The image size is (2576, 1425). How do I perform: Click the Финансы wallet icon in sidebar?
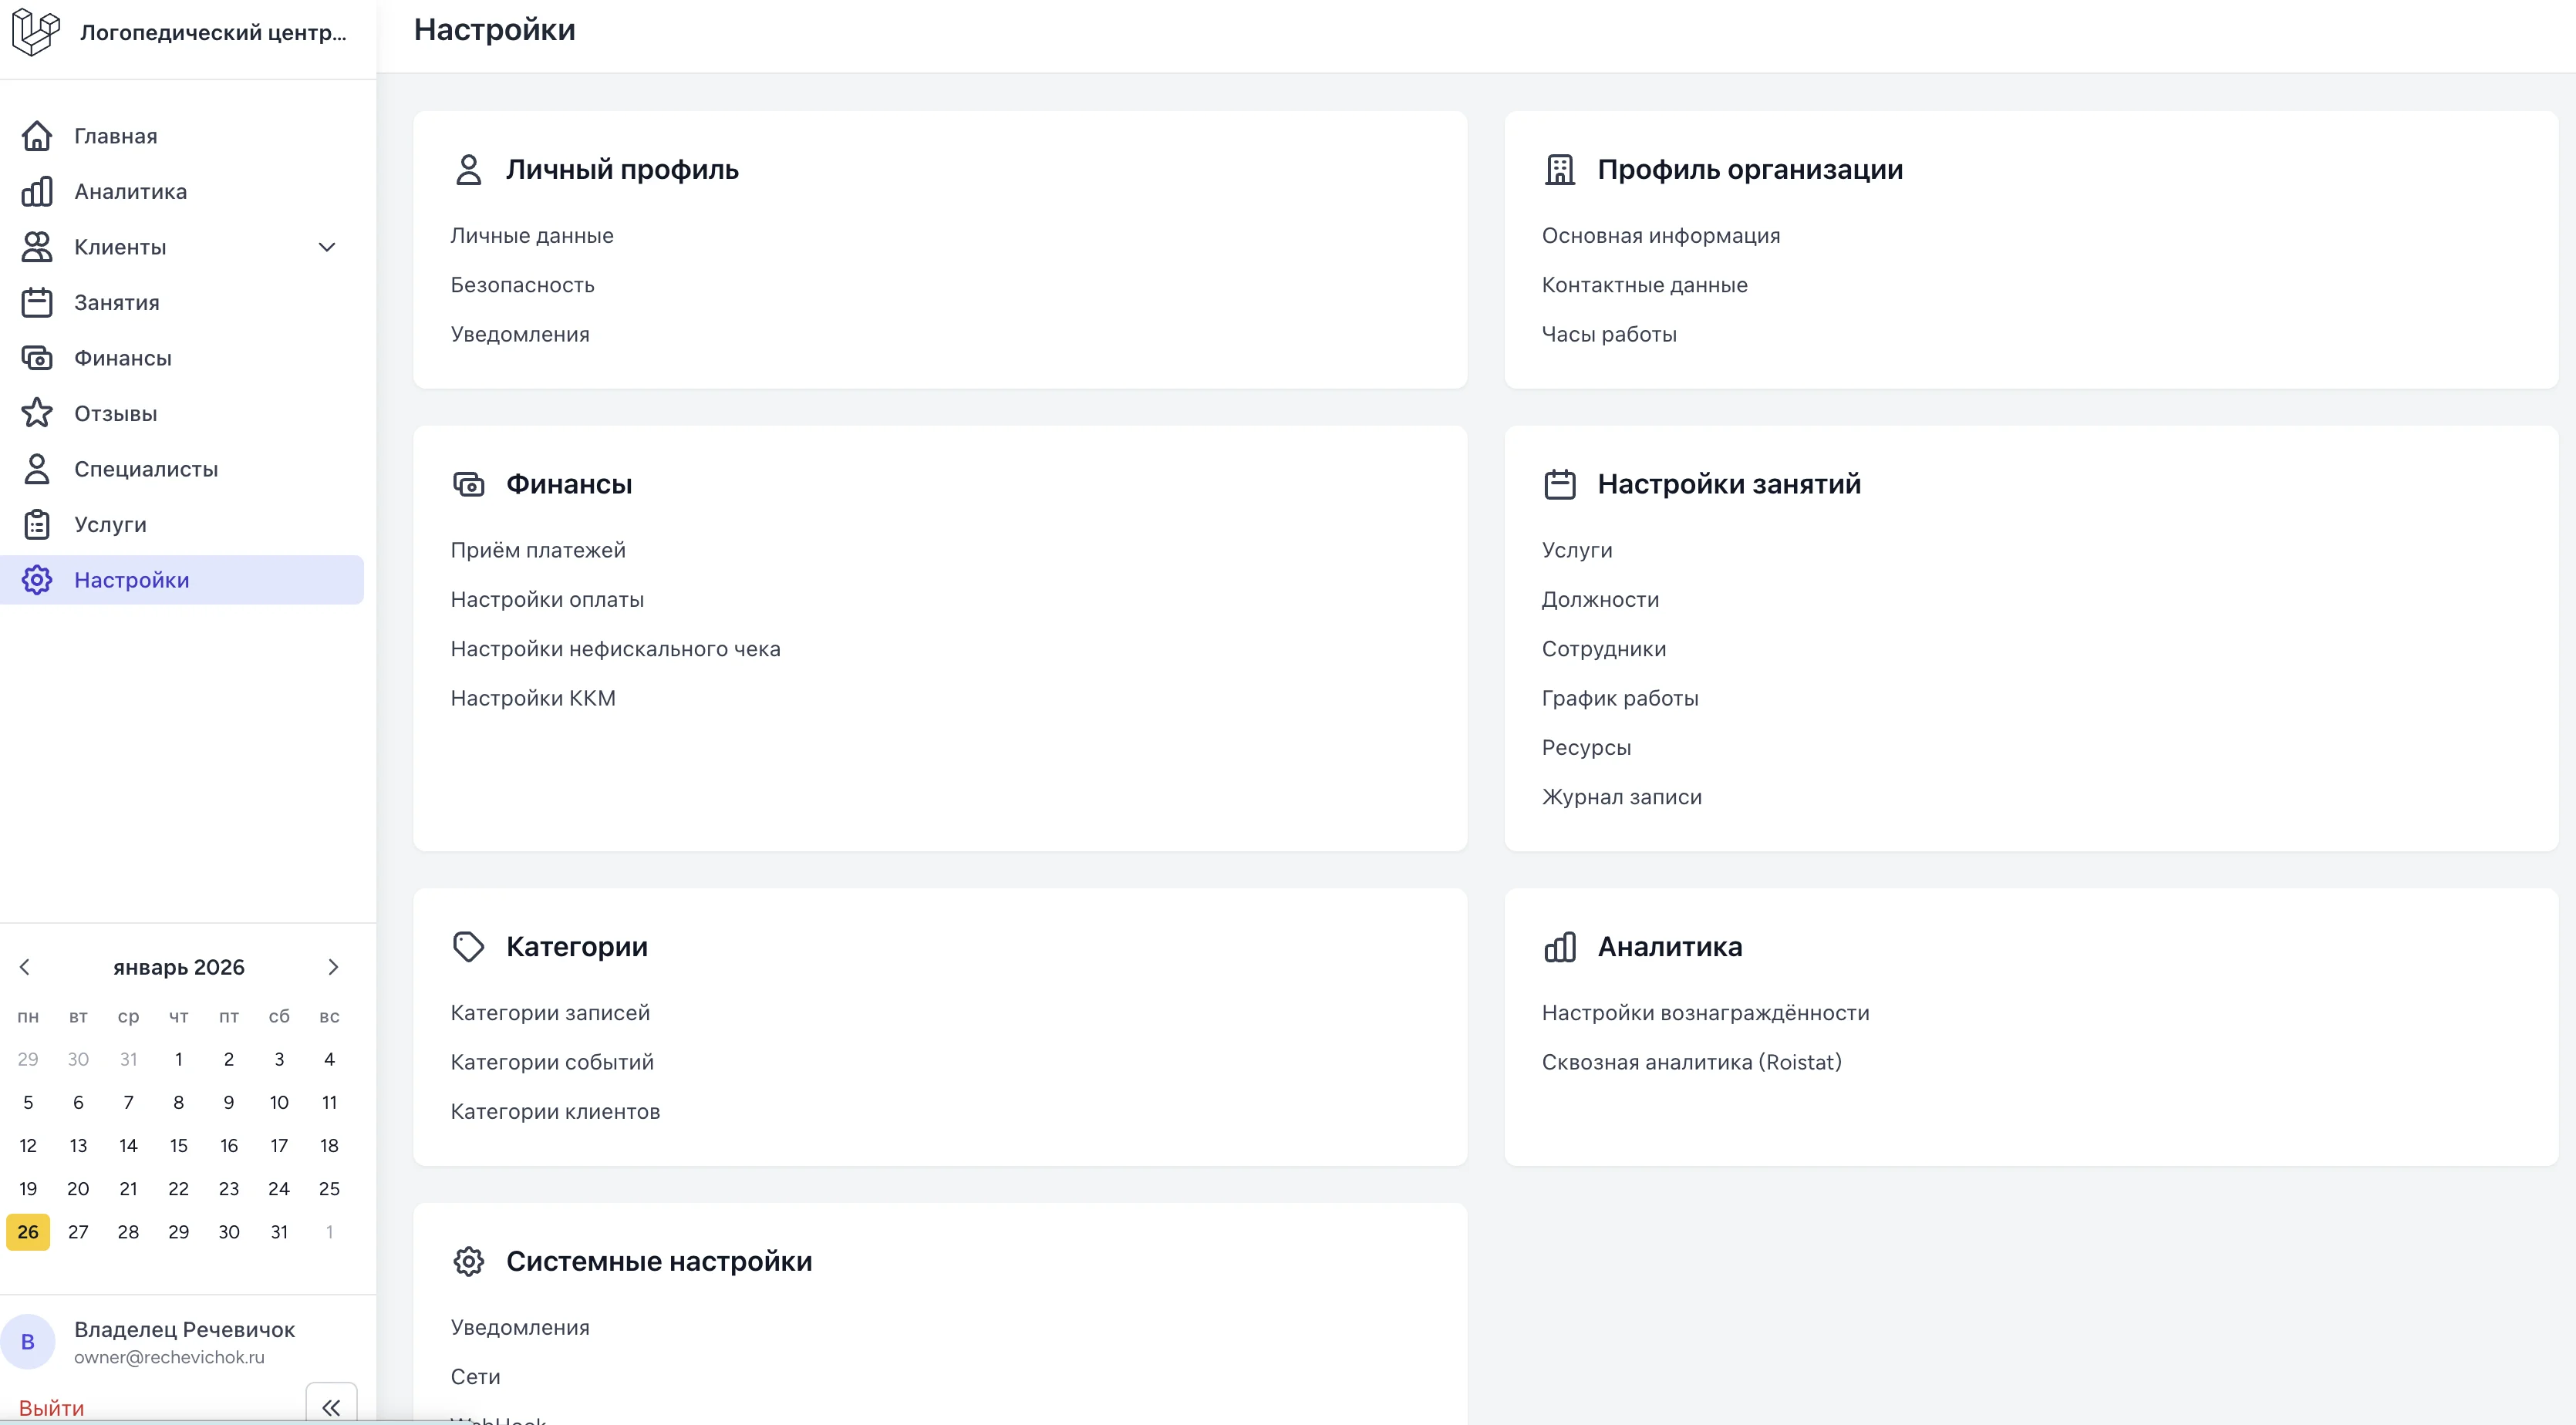coord(37,358)
